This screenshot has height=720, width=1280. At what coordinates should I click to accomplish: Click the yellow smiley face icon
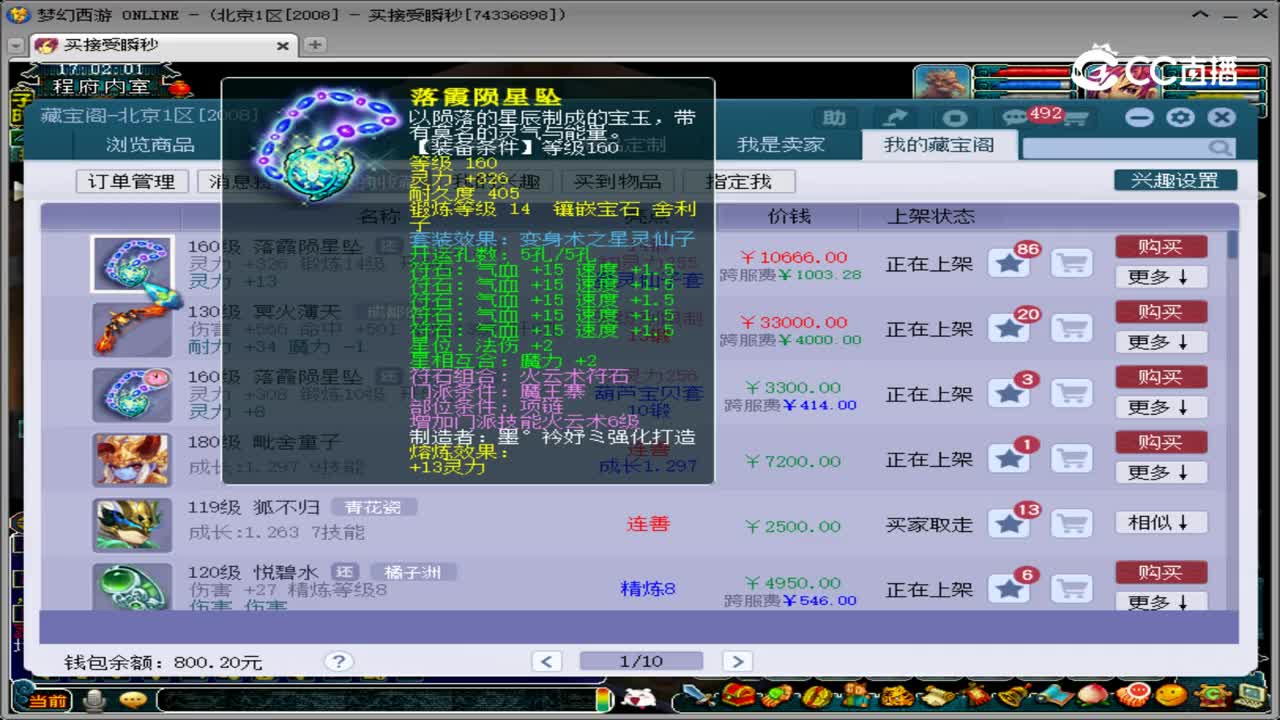pos(1172,695)
